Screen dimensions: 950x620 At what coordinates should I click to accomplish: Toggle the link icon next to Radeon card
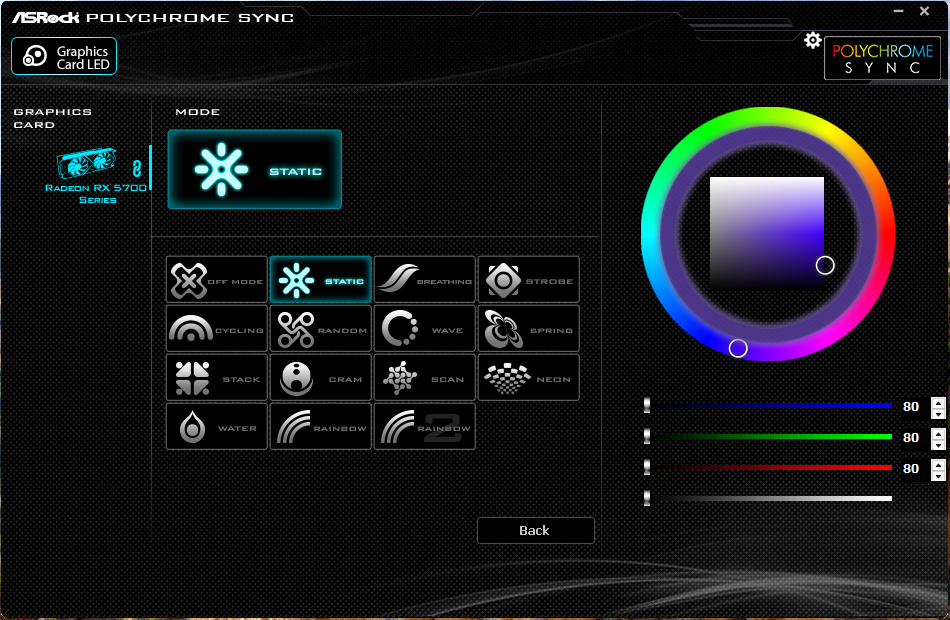click(137, 168)
